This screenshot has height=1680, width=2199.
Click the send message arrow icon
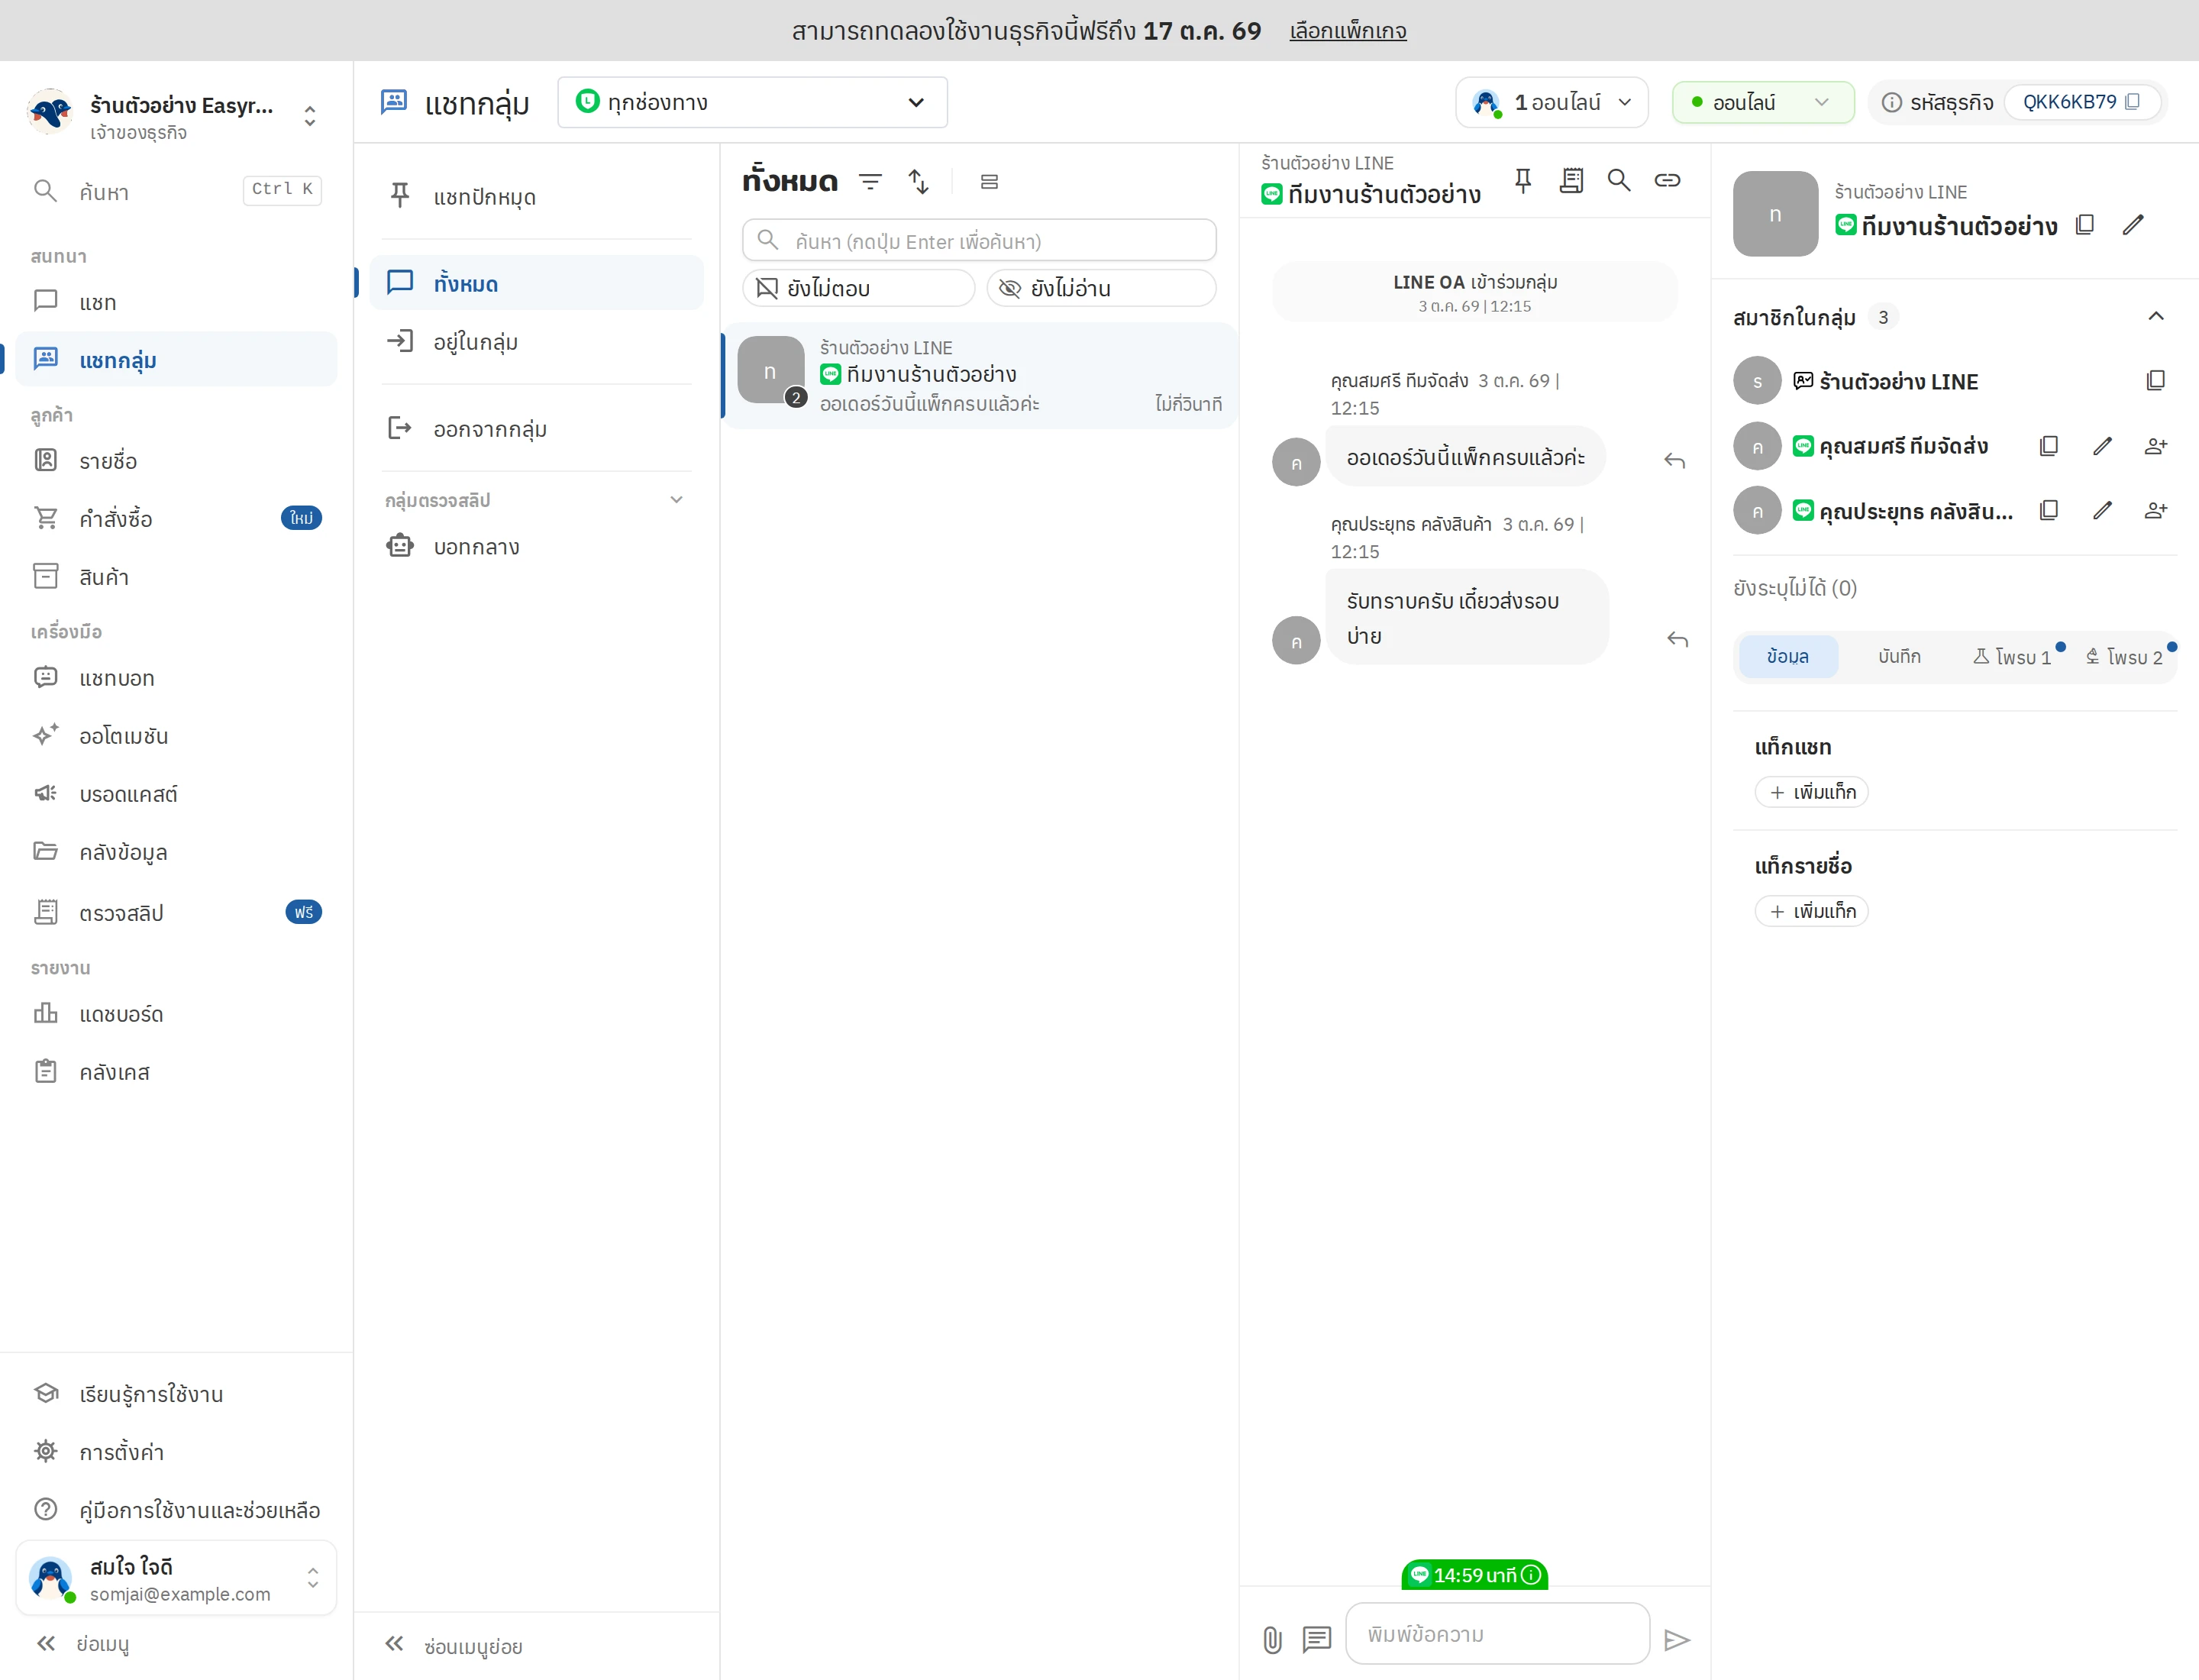click(x=1677, y=1639)
